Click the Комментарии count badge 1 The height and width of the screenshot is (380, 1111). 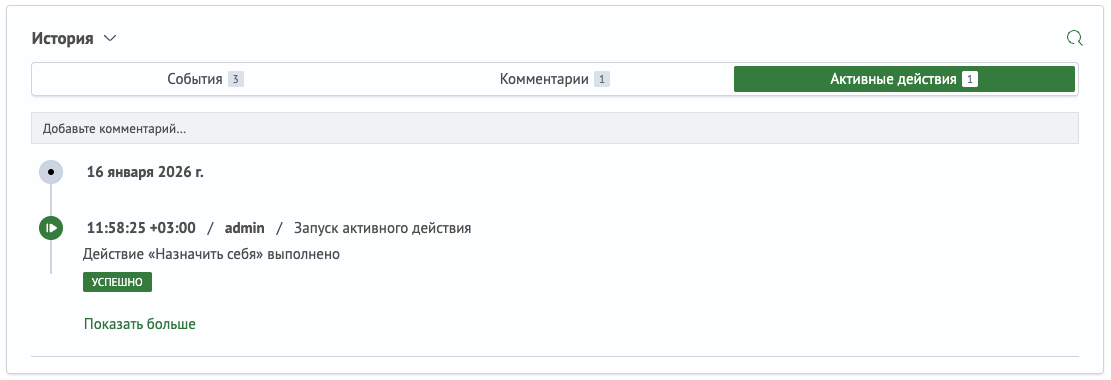(602, 79)
